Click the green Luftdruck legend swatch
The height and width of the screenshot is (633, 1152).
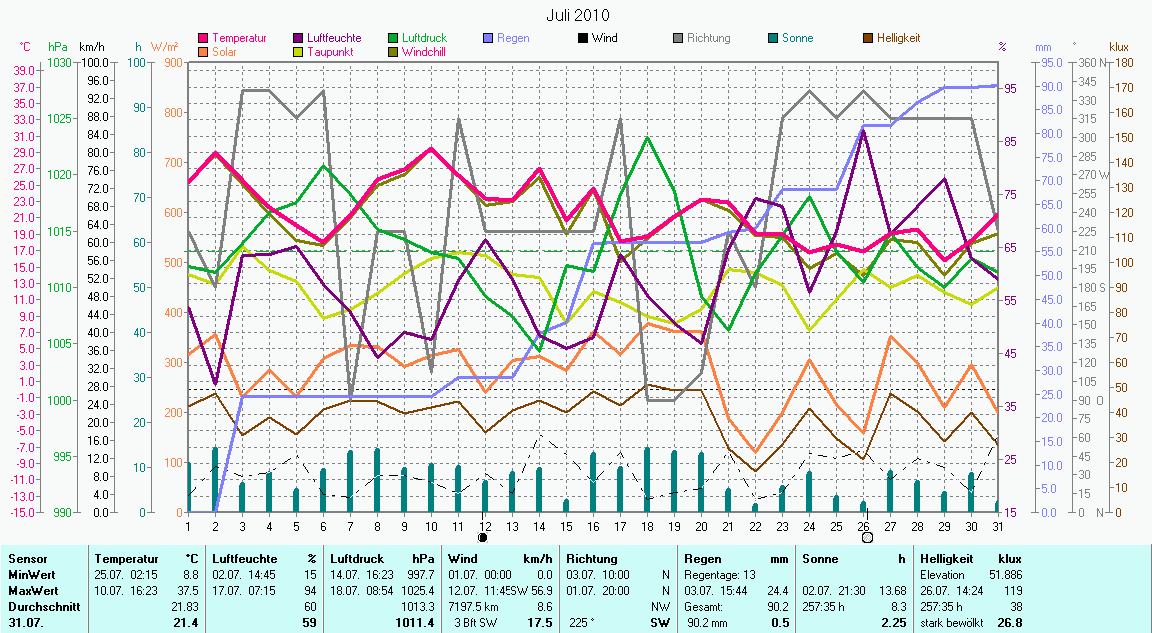393,39
